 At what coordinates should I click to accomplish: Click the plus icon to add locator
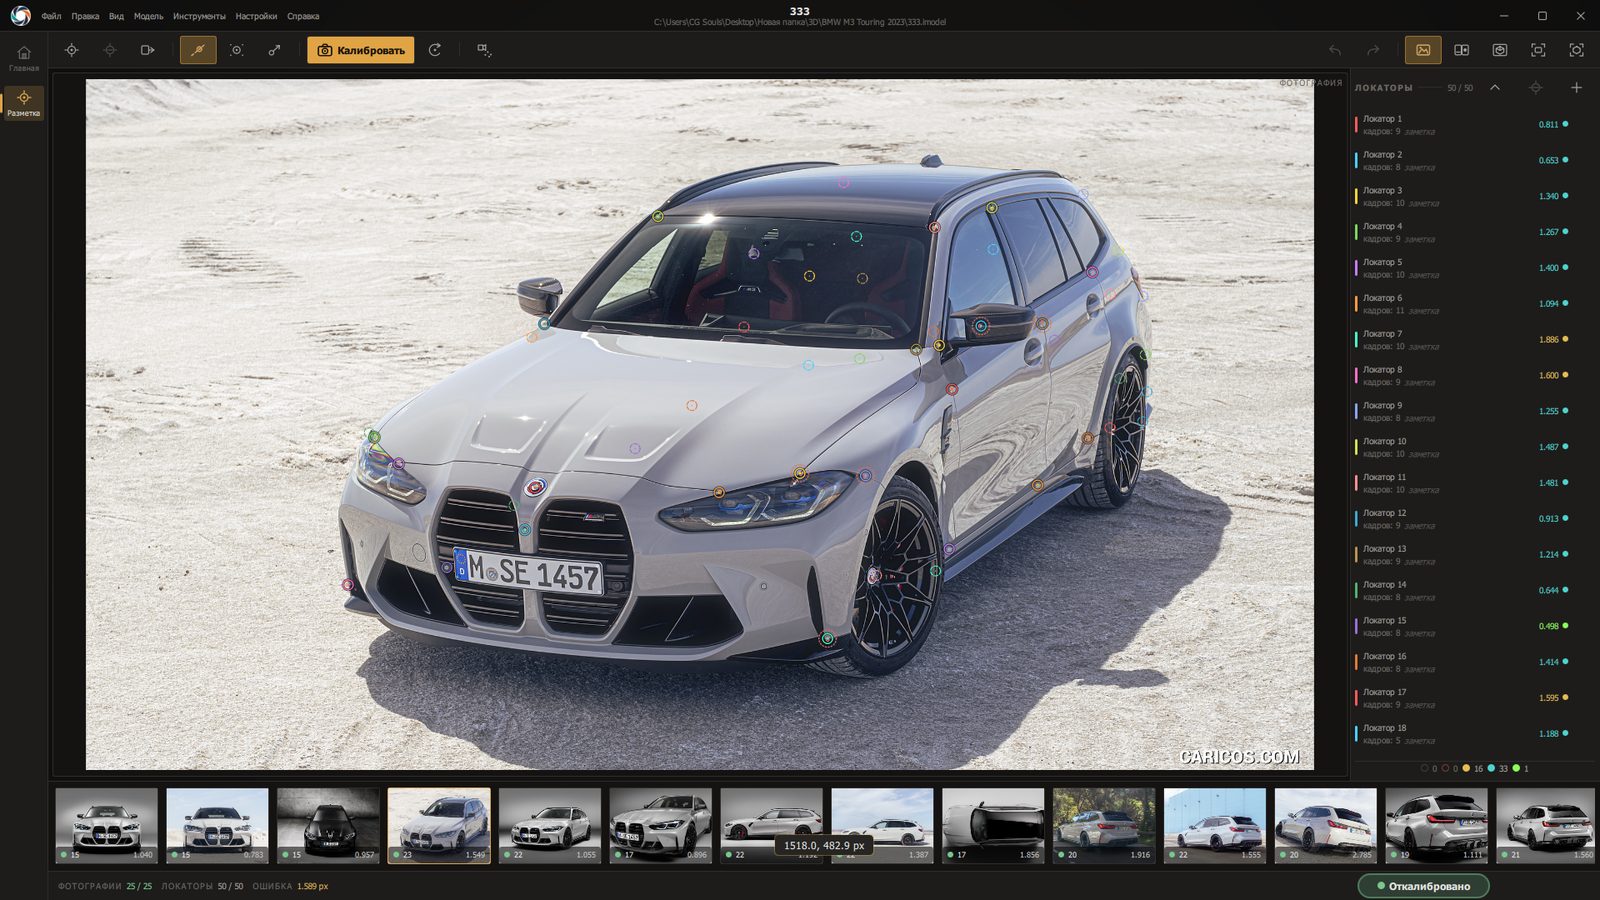coord(1576,88)
